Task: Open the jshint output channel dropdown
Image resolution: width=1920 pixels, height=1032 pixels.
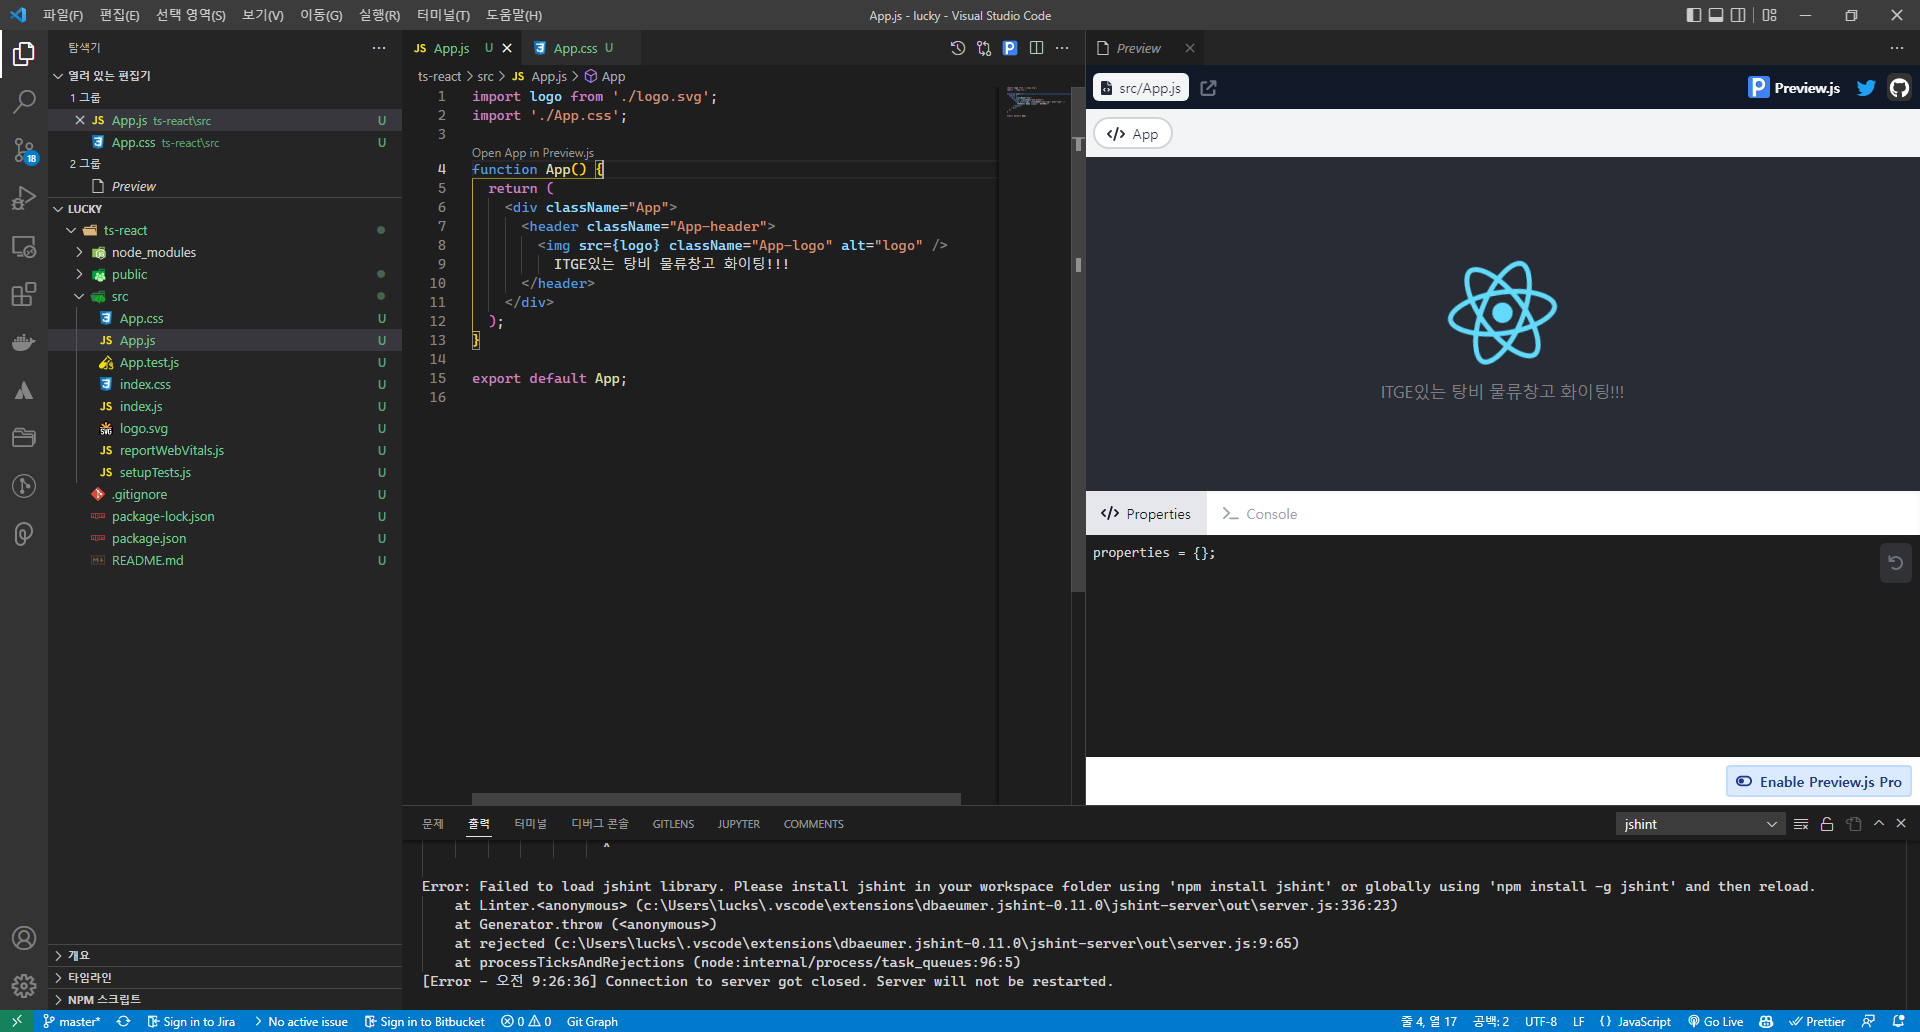Action: pyautogui.click(x=1700, y=824)
